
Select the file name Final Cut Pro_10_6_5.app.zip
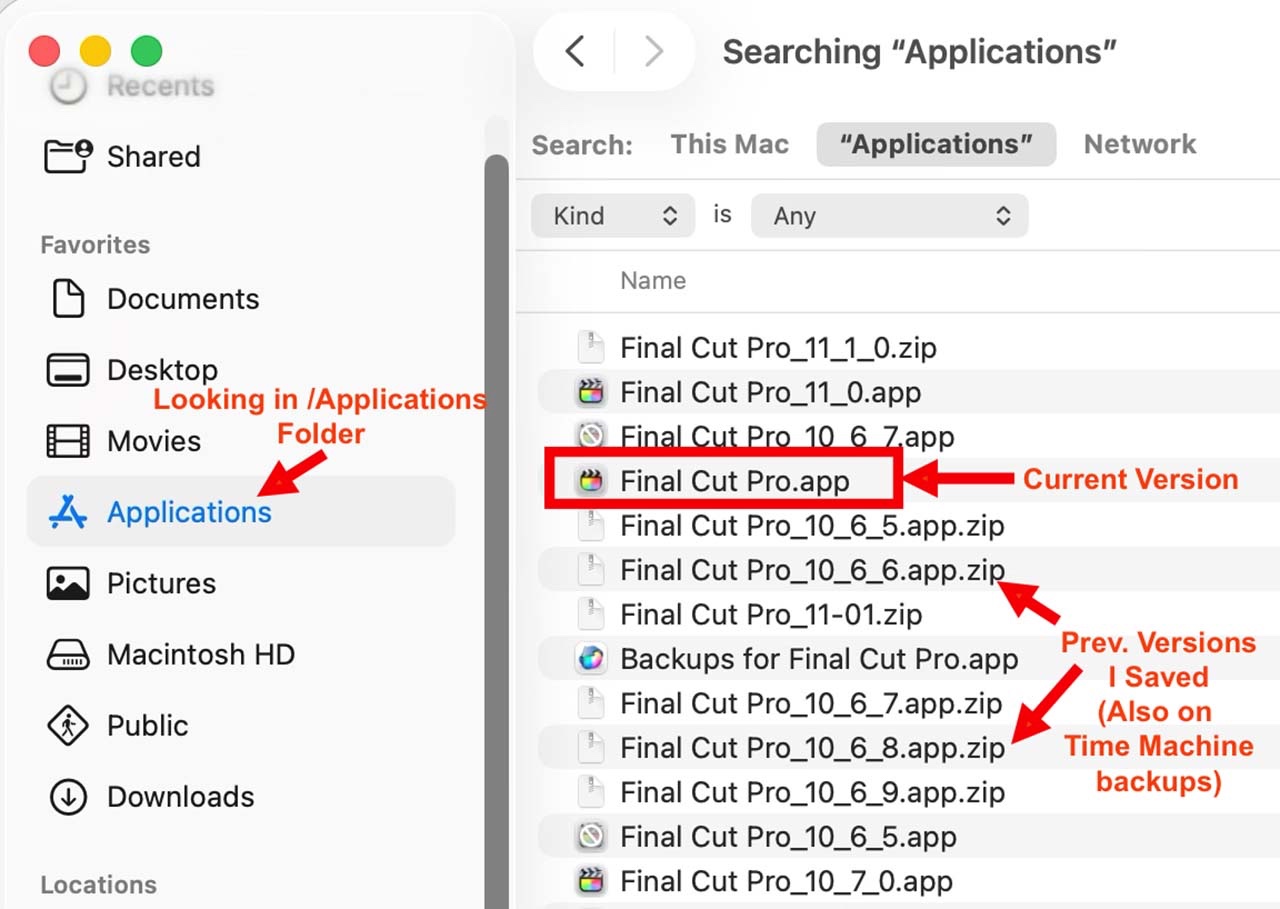pos(812,526)
